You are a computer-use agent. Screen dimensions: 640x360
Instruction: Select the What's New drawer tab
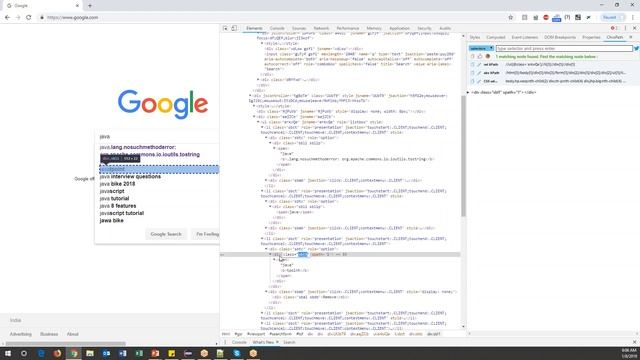(x=263, y=342)
